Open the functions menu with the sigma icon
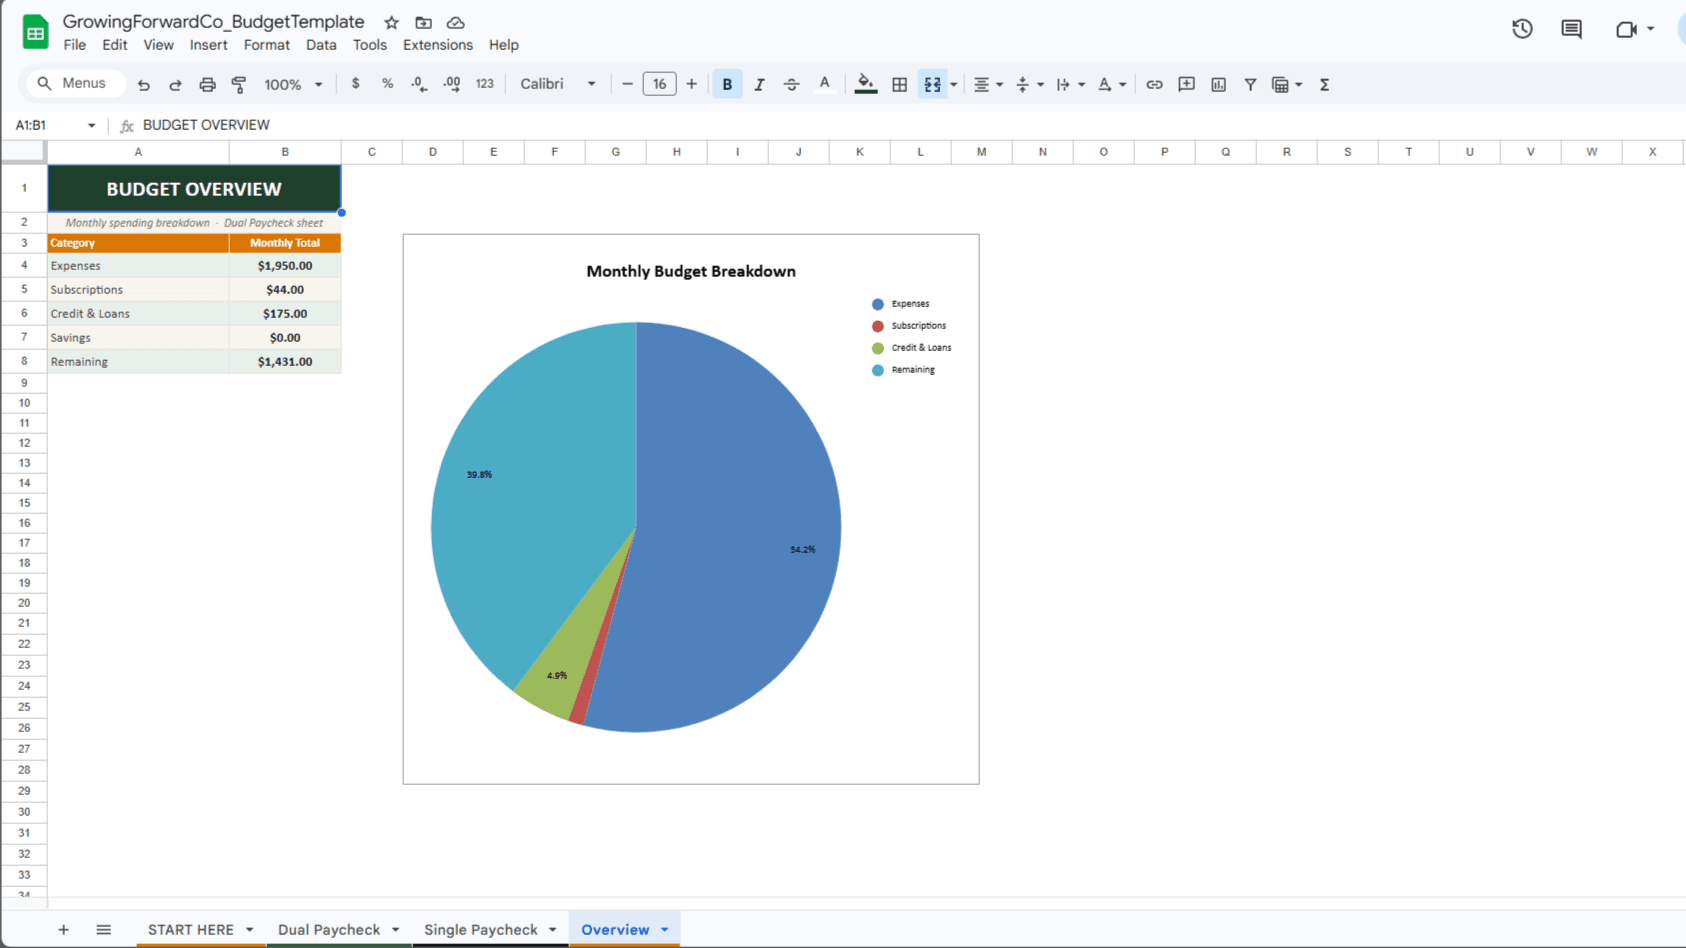The image size is (1686, 948). click(x=1324, y=84)
